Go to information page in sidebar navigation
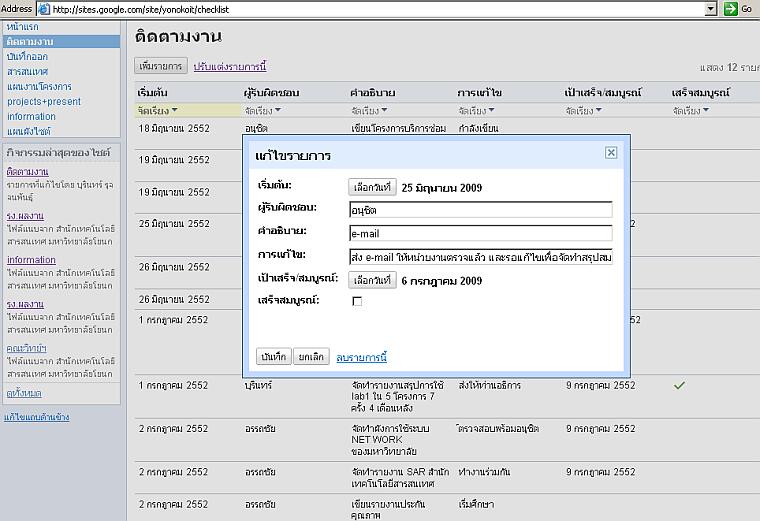 click(31, 116)
